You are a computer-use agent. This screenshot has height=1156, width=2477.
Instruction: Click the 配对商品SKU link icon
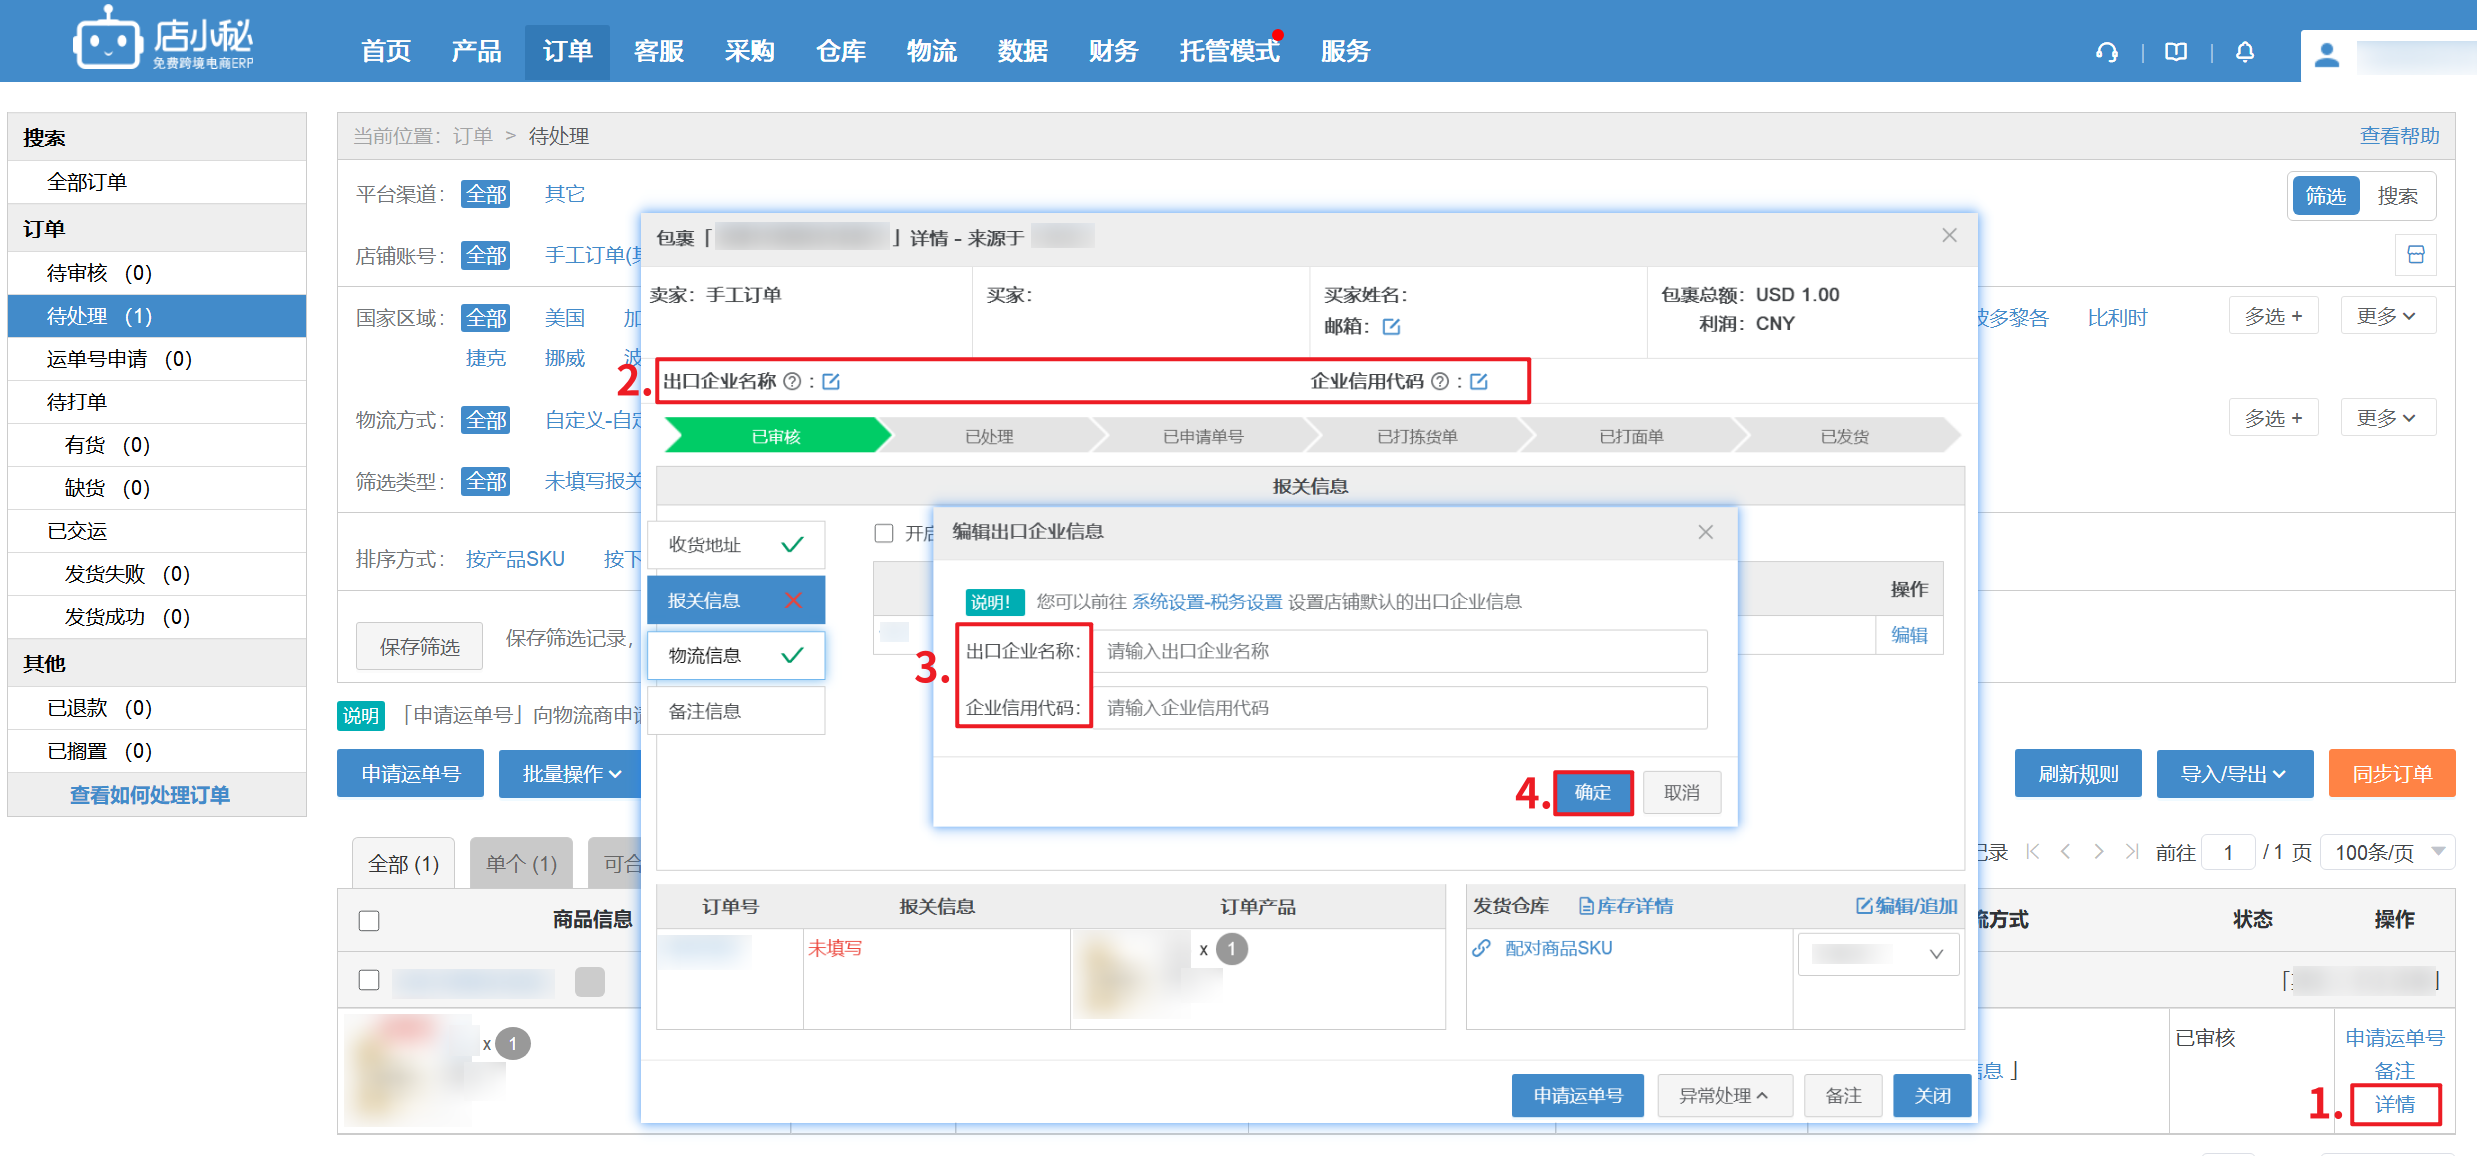click(1481, 948)
